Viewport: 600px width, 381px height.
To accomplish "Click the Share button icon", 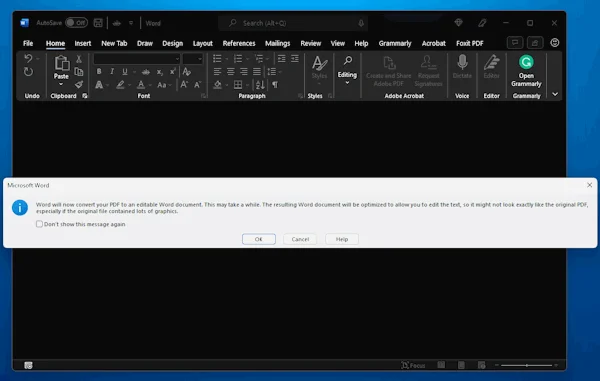I will pyautogui.click(x=535, y=42).
